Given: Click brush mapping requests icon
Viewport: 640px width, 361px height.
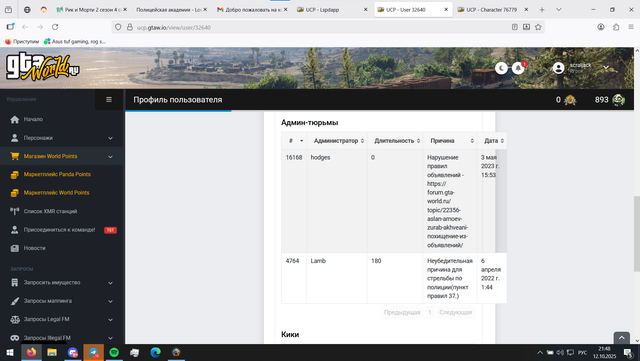Looking at the screenshot, I should tap(15, 301).
